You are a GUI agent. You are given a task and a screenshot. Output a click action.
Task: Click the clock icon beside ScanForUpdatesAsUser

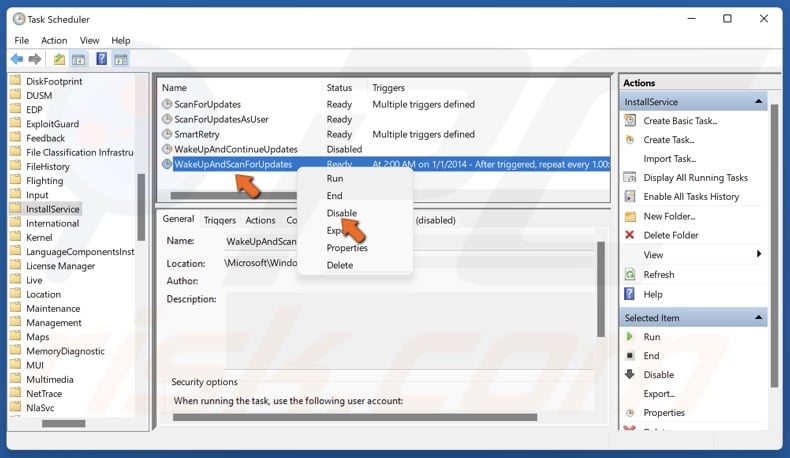coord(167,119)
